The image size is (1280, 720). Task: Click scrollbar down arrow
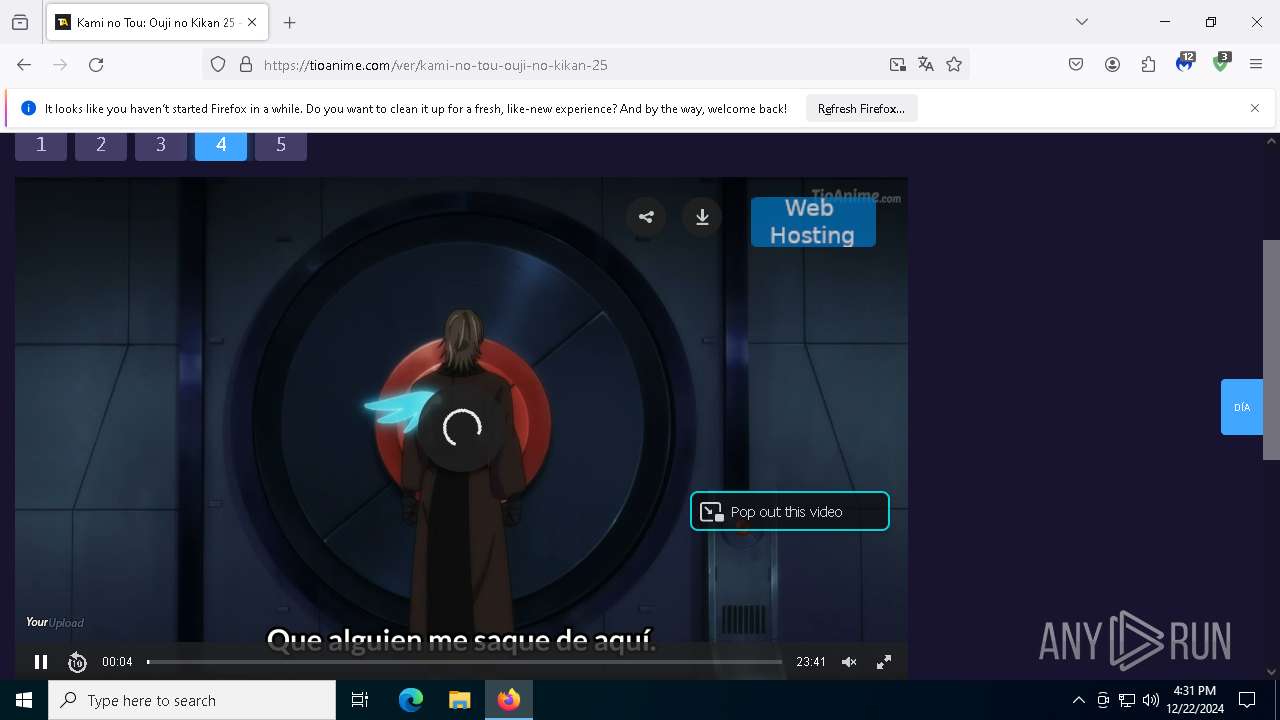pyautogui.click(x=1271, y=672)
